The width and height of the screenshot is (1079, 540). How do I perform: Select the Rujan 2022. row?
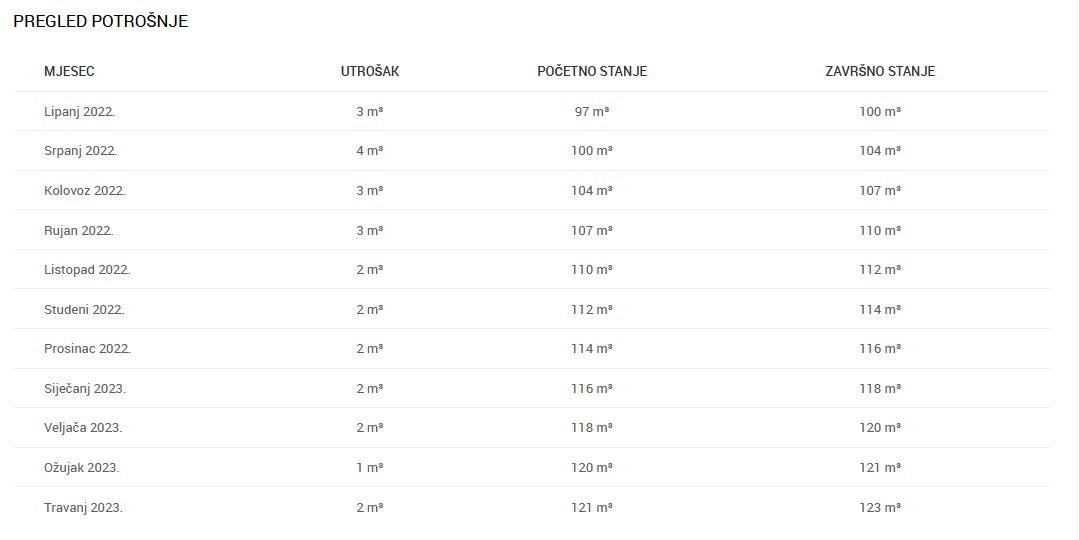532,230
